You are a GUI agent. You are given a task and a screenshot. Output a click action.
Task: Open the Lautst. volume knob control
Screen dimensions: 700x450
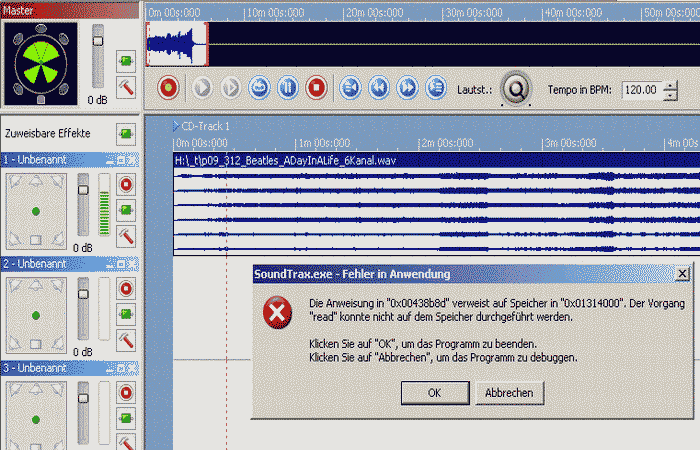pyautogui.click(x=516, y=89)
